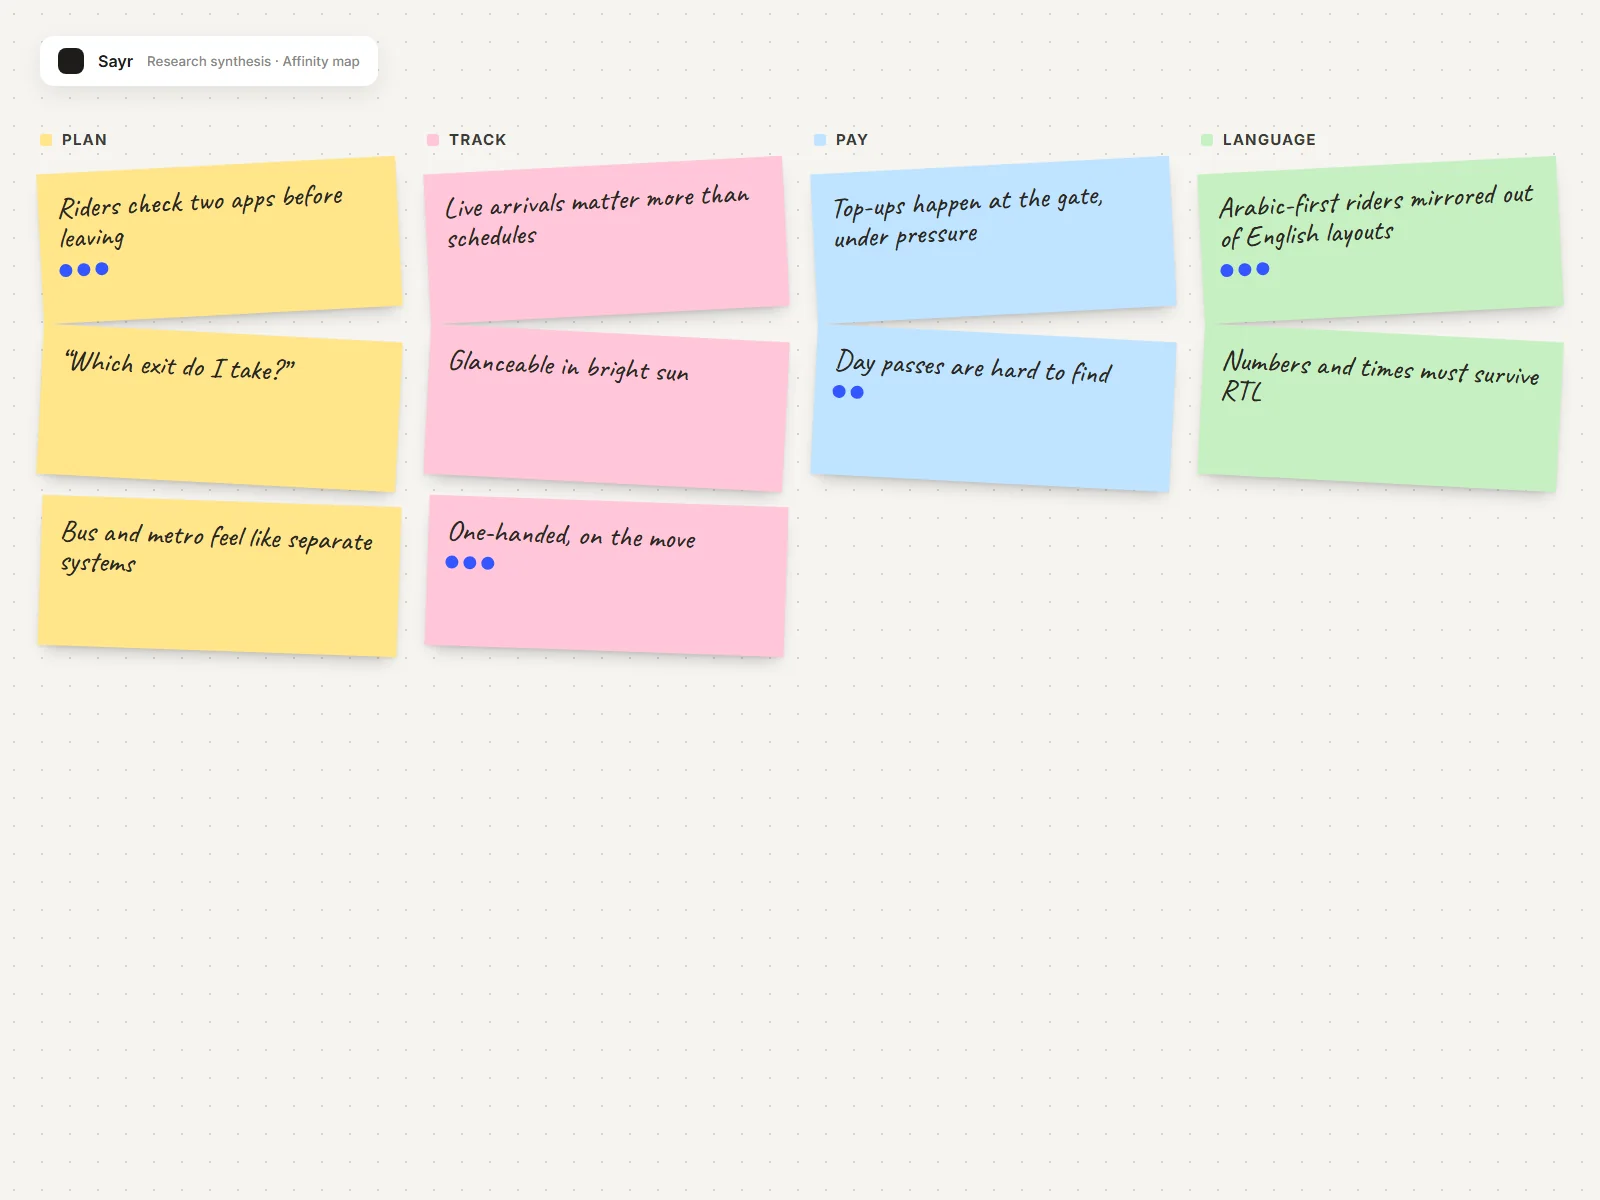
Task: Select the 'Which exit do I take?' note
Action: [220, 409]
